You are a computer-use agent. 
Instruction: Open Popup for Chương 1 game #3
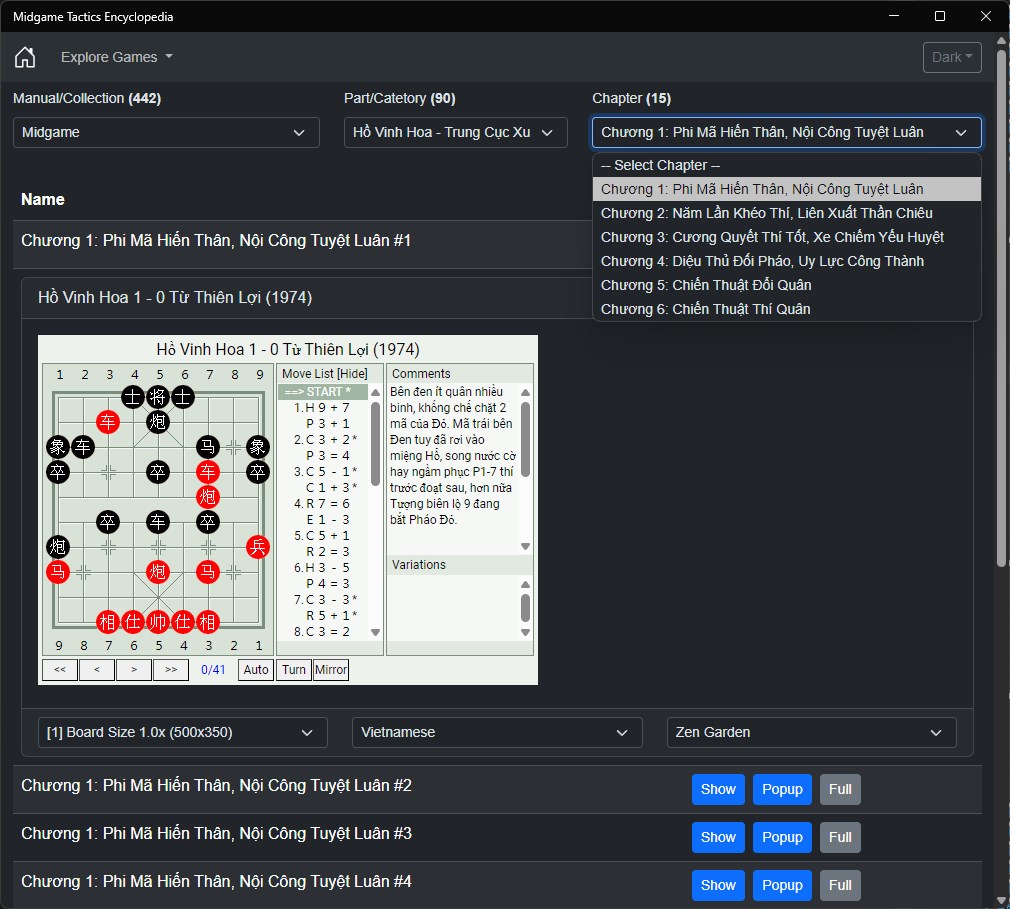[x=782, y=837]
